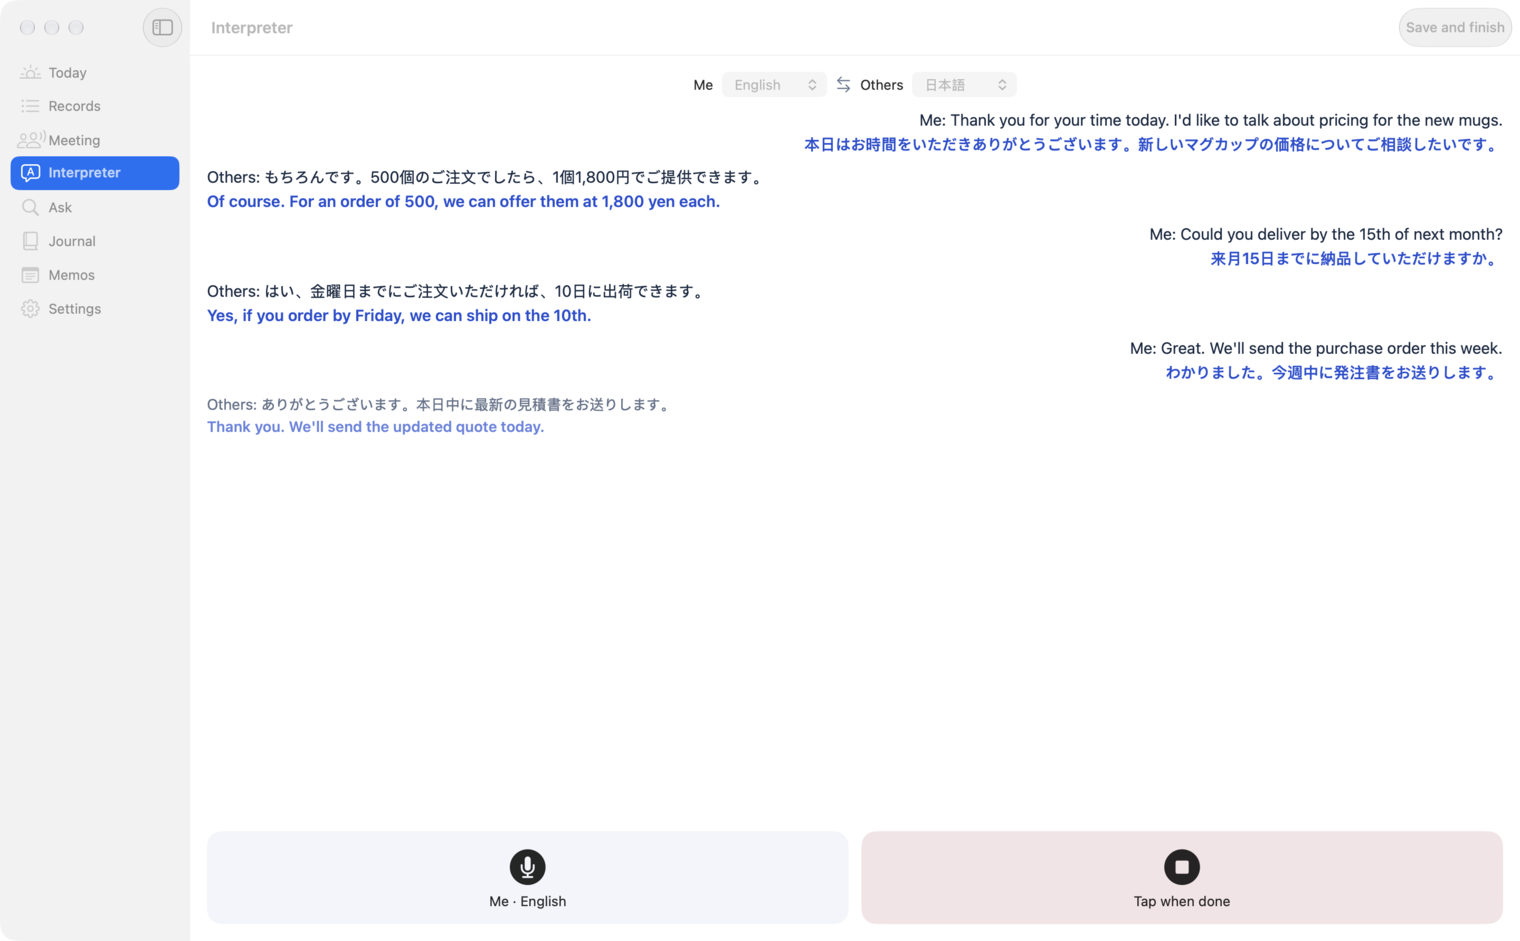Click "Thank you for your time today" message

point(1210,120)
